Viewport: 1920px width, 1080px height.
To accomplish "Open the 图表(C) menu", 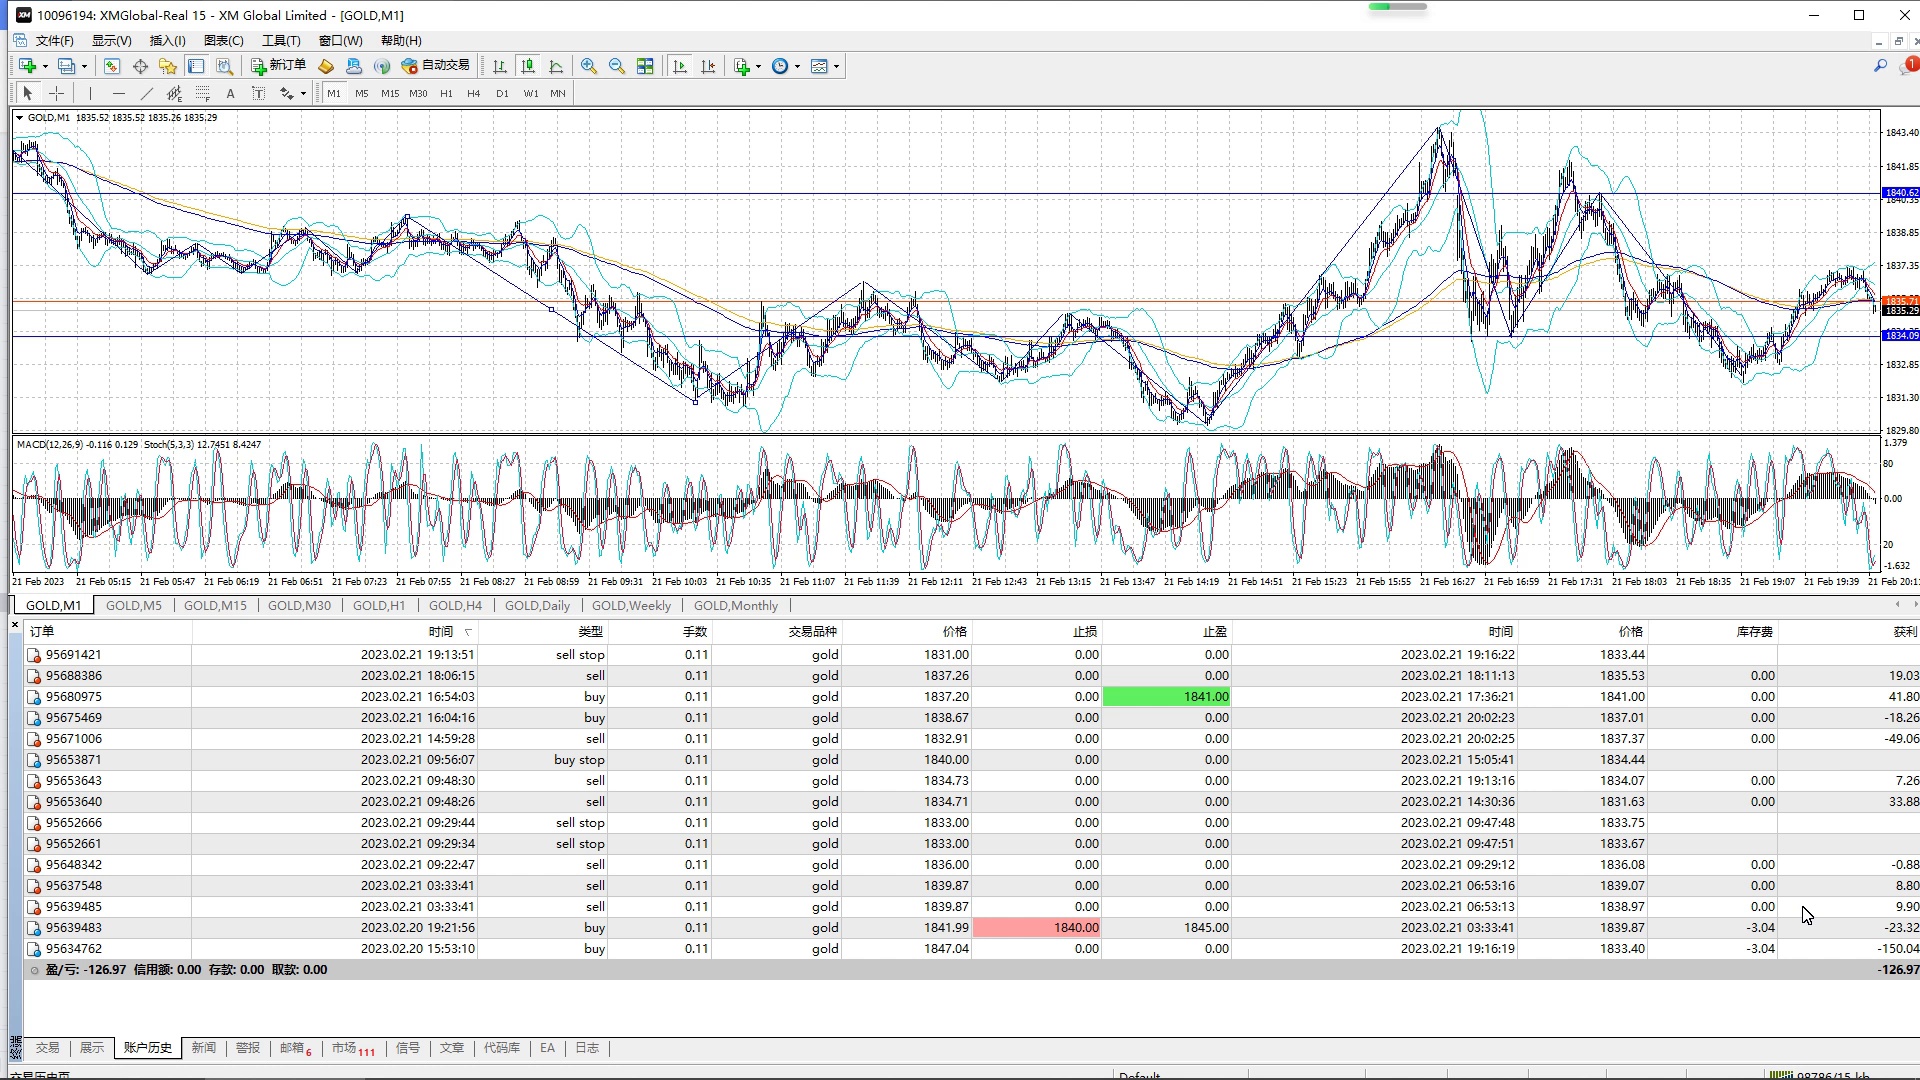I will point(223,40).
